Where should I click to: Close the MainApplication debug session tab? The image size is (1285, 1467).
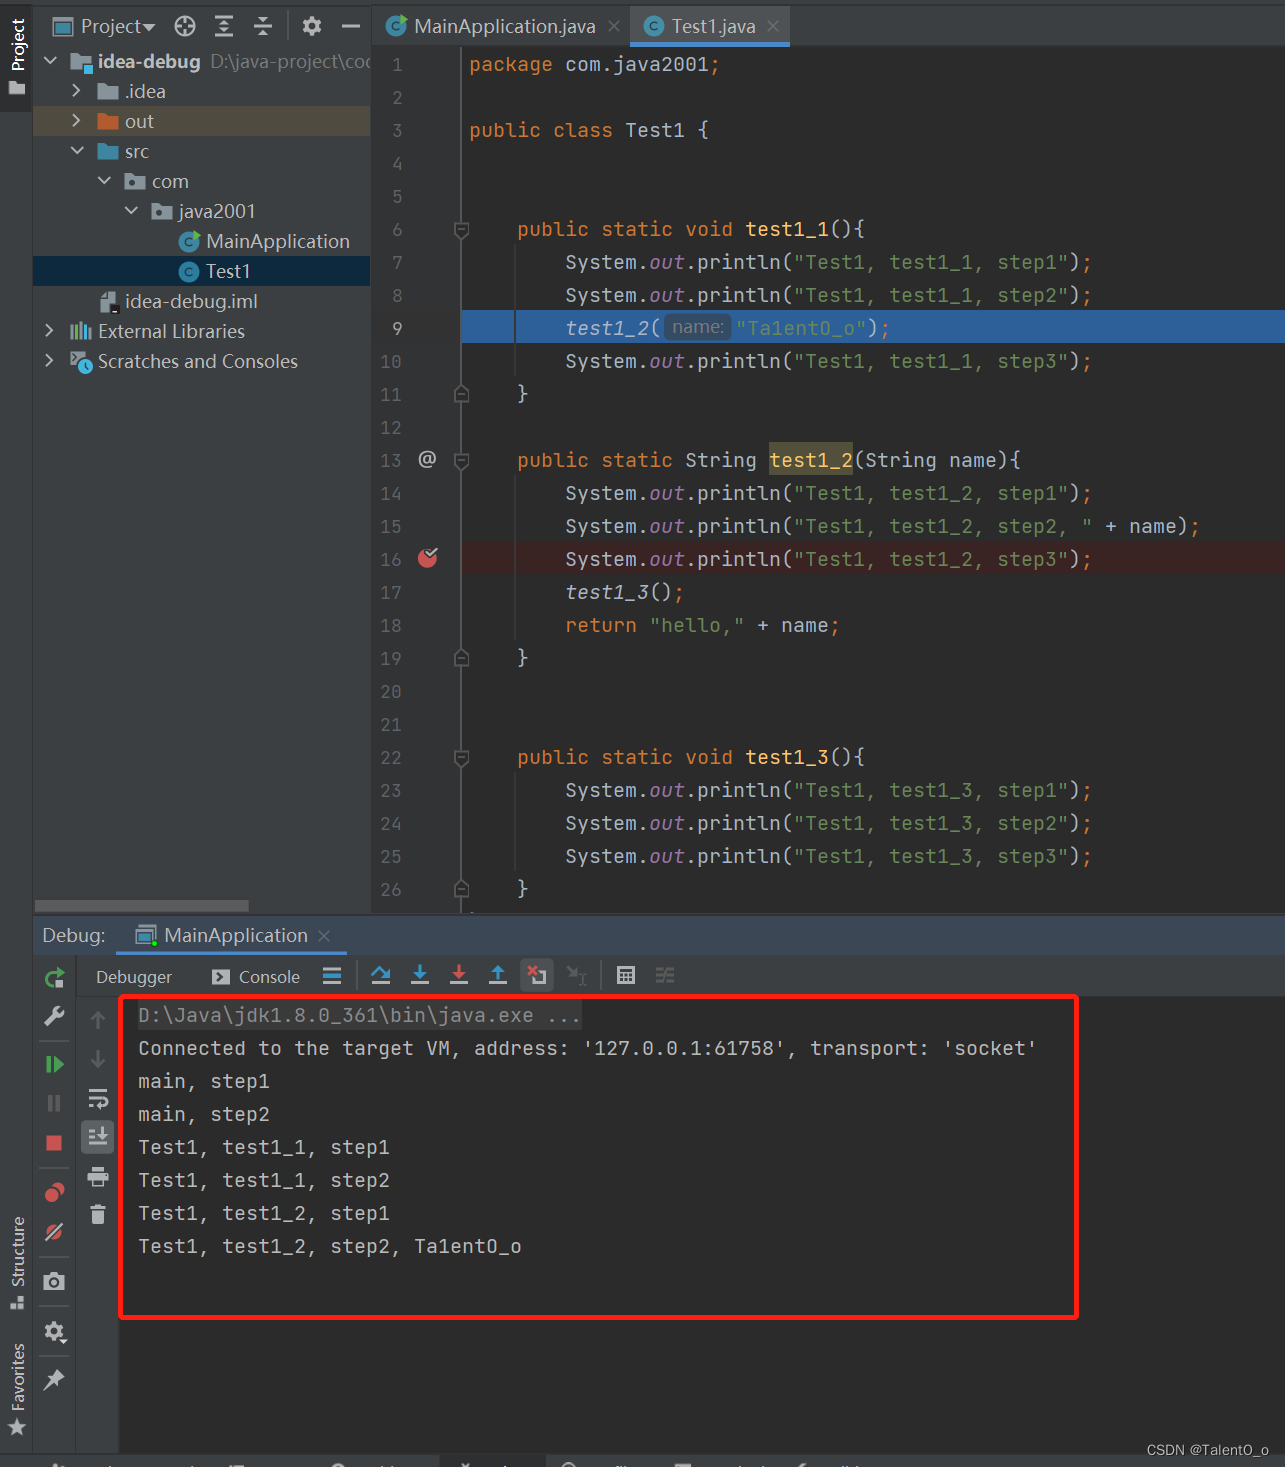pyautogui.click(x=324, y=936)
